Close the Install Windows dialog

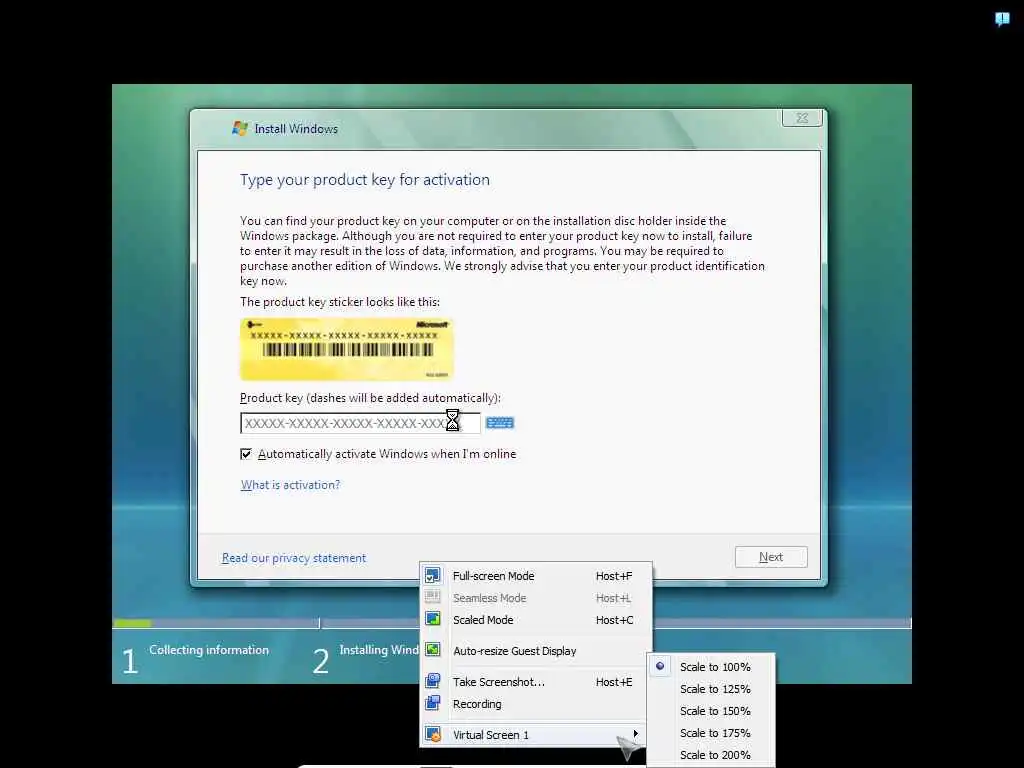(802, 118)
